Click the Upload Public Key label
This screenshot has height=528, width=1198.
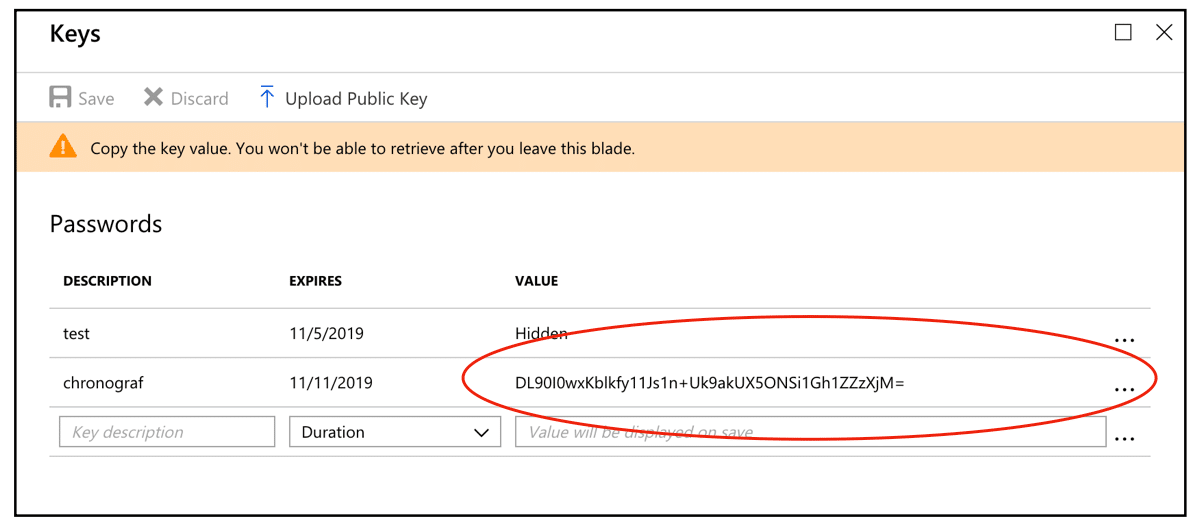pyautogui.click(x=356, y=98)
